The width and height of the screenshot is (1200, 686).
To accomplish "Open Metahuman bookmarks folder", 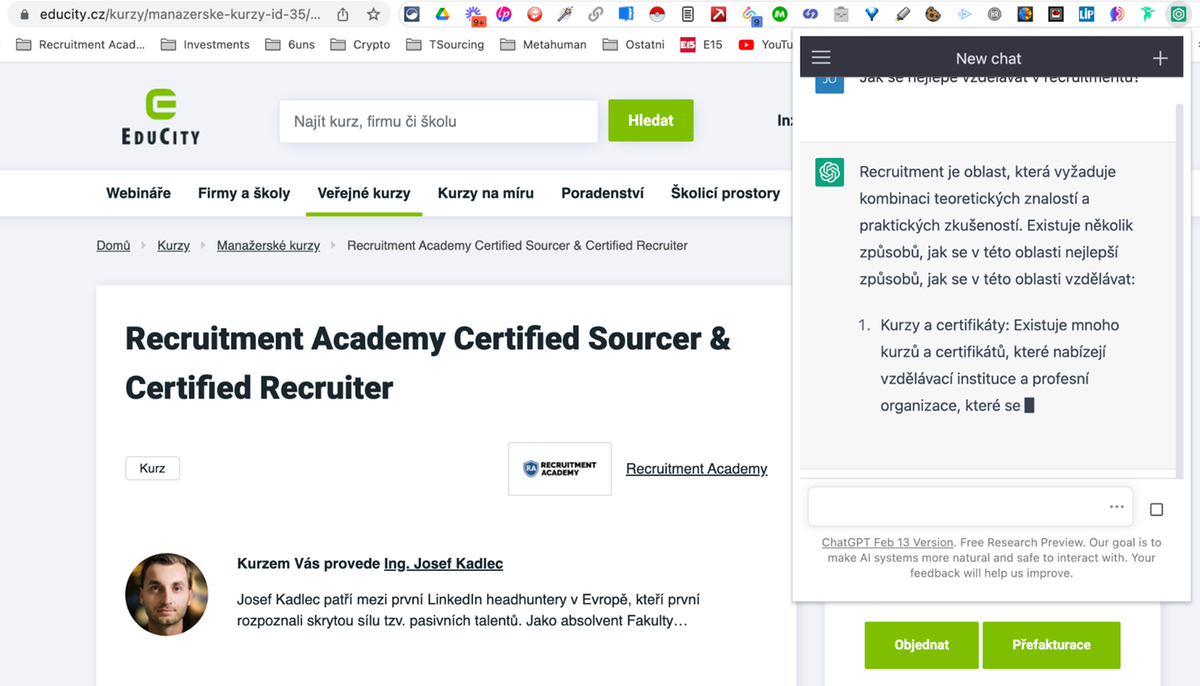I will coord(543,44).
